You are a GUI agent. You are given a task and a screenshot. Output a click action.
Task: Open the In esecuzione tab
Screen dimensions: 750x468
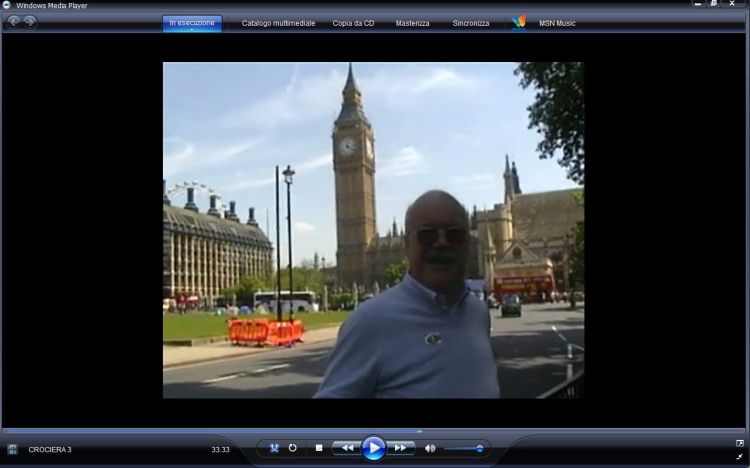pos(192,22)
